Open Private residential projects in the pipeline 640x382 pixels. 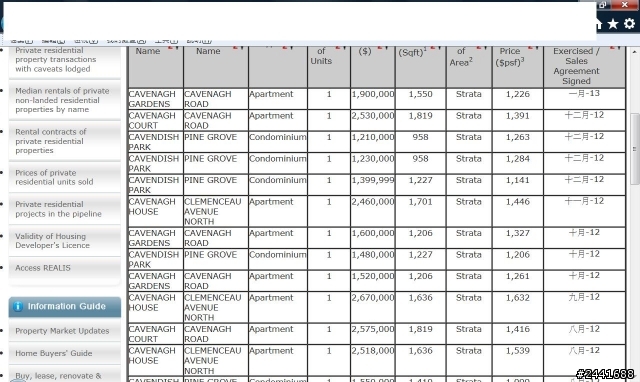58,209
